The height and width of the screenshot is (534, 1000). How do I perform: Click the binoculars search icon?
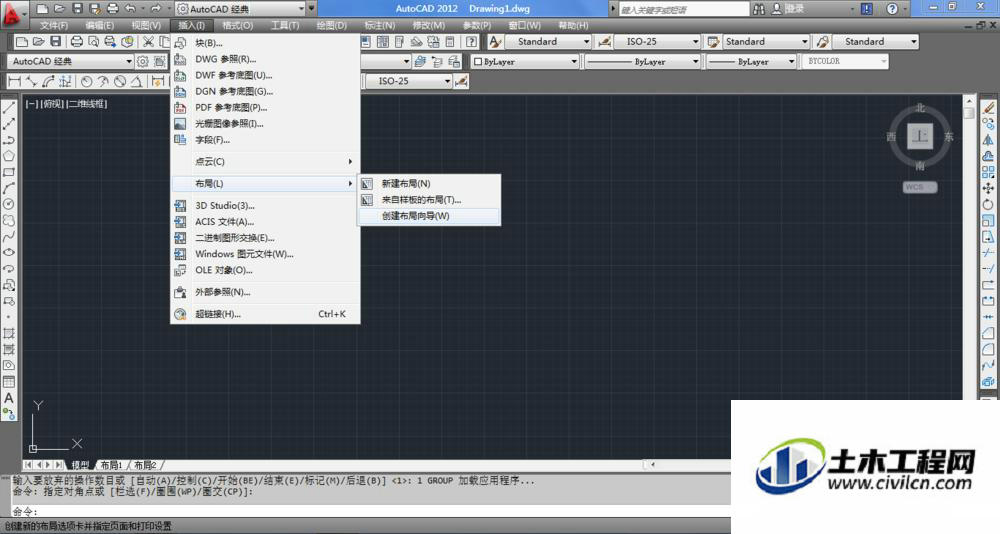759,9
